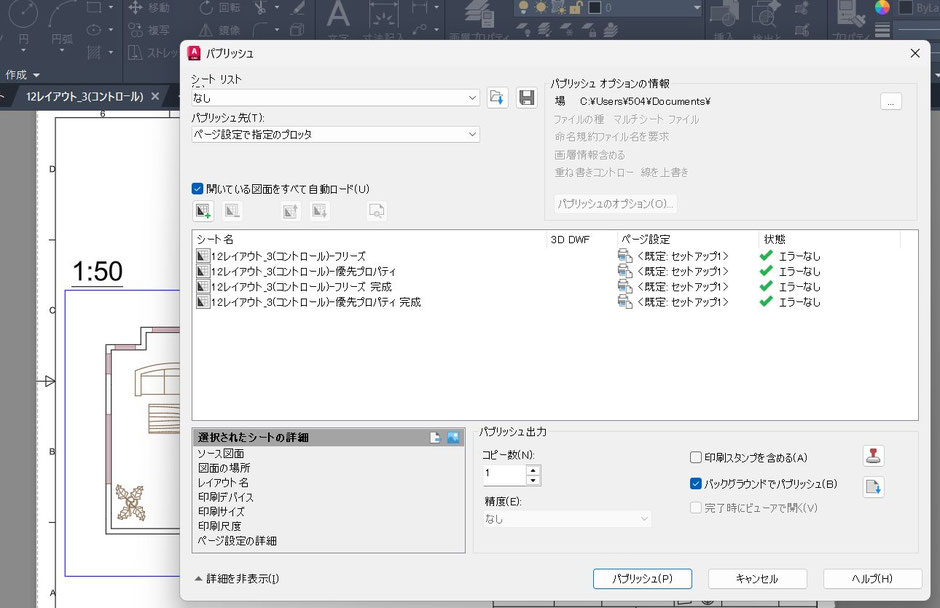
Task: Toggle 開いている図面をすべて自動ロード checkbox
Action: [x=198, y=189]
